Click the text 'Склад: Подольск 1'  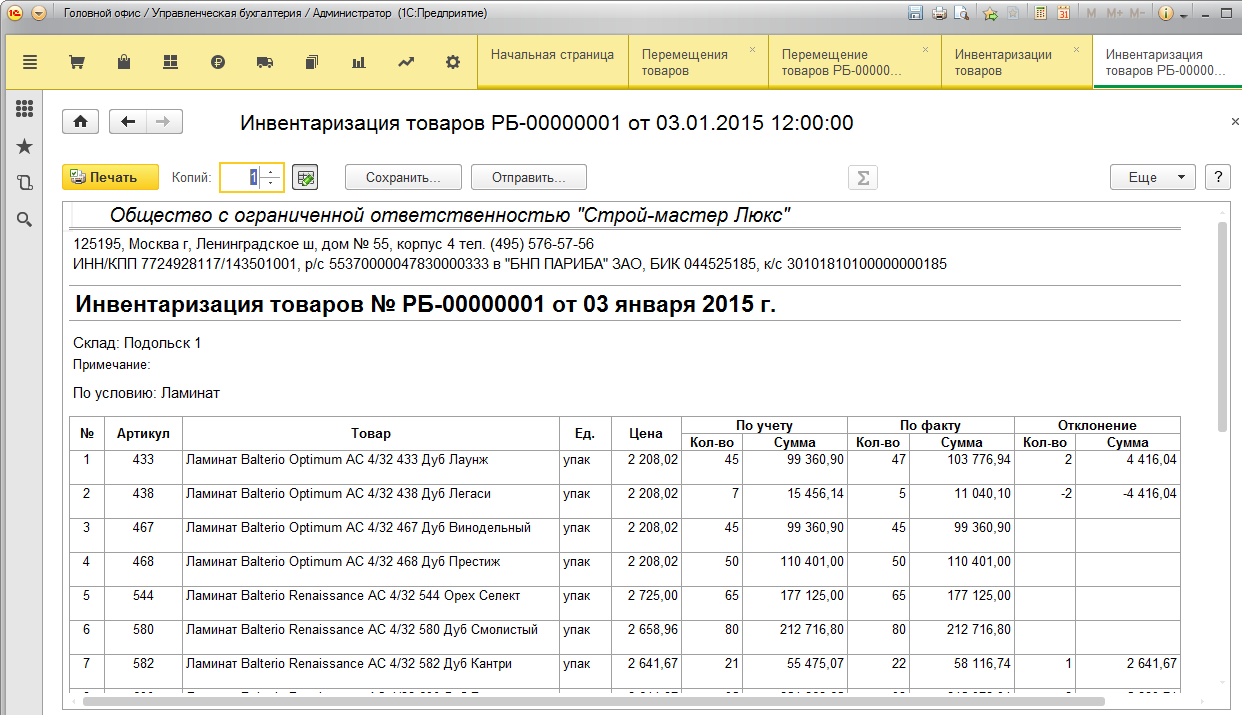coord(137,343)
